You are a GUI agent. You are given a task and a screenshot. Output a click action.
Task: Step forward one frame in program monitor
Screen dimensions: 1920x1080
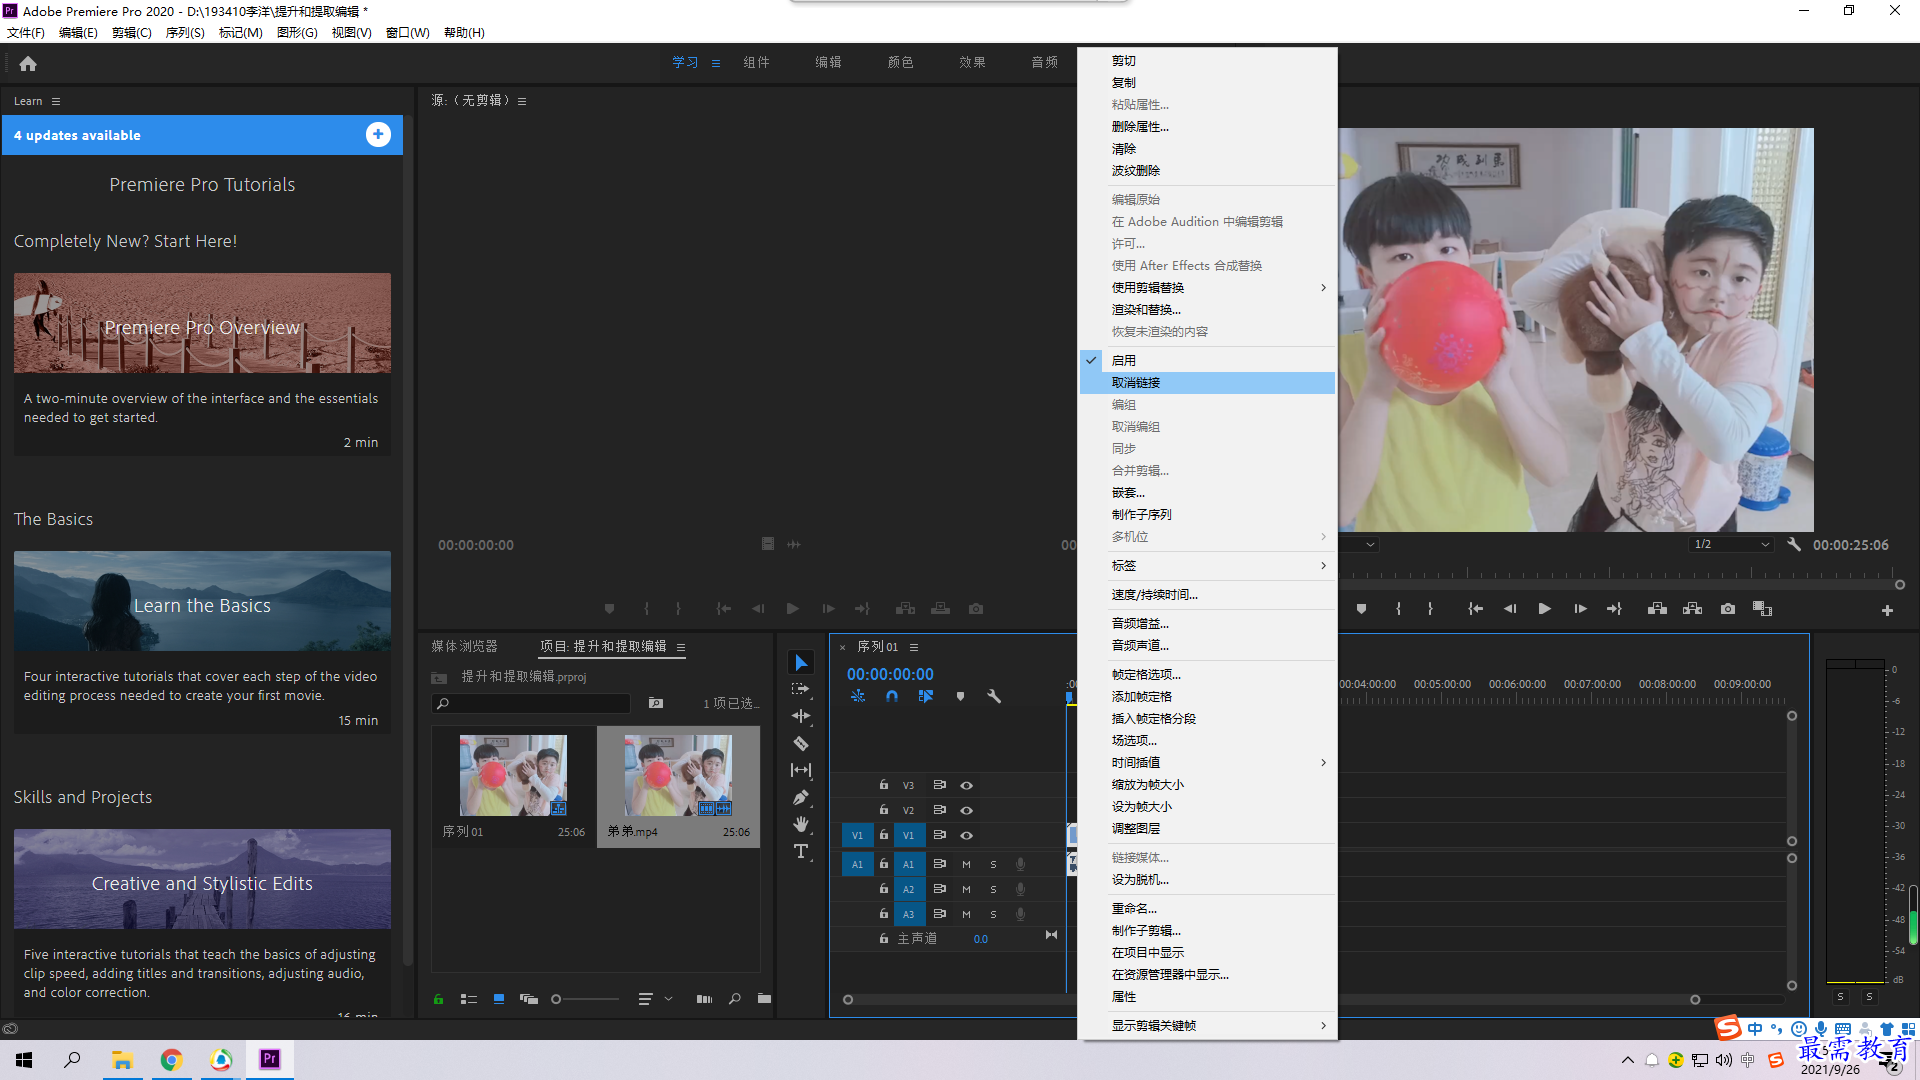pyautogui.click(x=1580, y=608)
